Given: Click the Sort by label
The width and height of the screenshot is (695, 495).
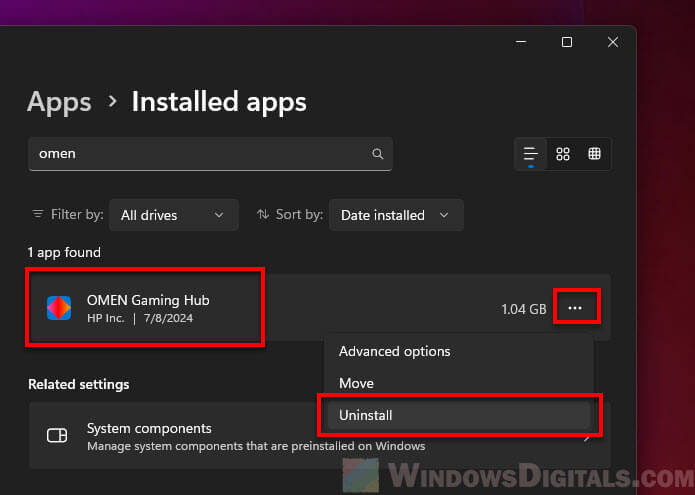Looking at the screenshot, I should 299,215.
